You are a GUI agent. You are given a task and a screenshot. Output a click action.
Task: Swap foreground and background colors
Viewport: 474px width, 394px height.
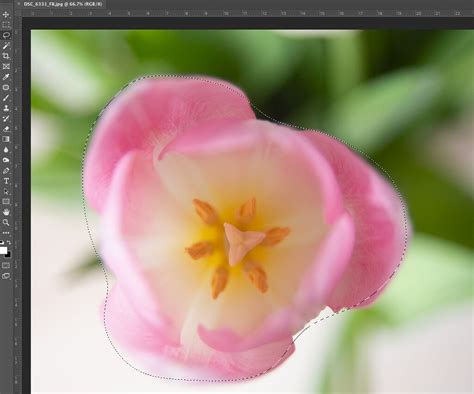point(9,243)
